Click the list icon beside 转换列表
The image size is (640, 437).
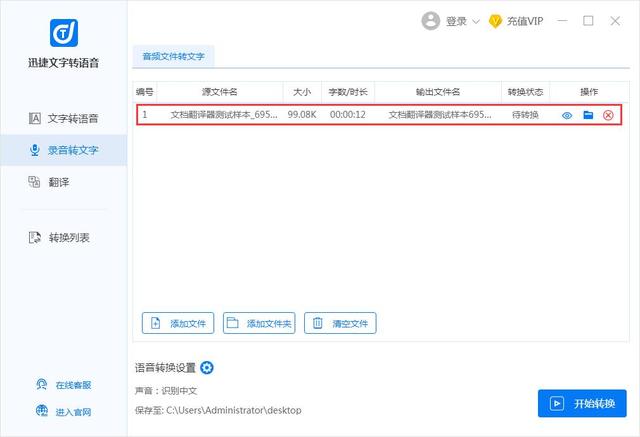pos(35,237)
